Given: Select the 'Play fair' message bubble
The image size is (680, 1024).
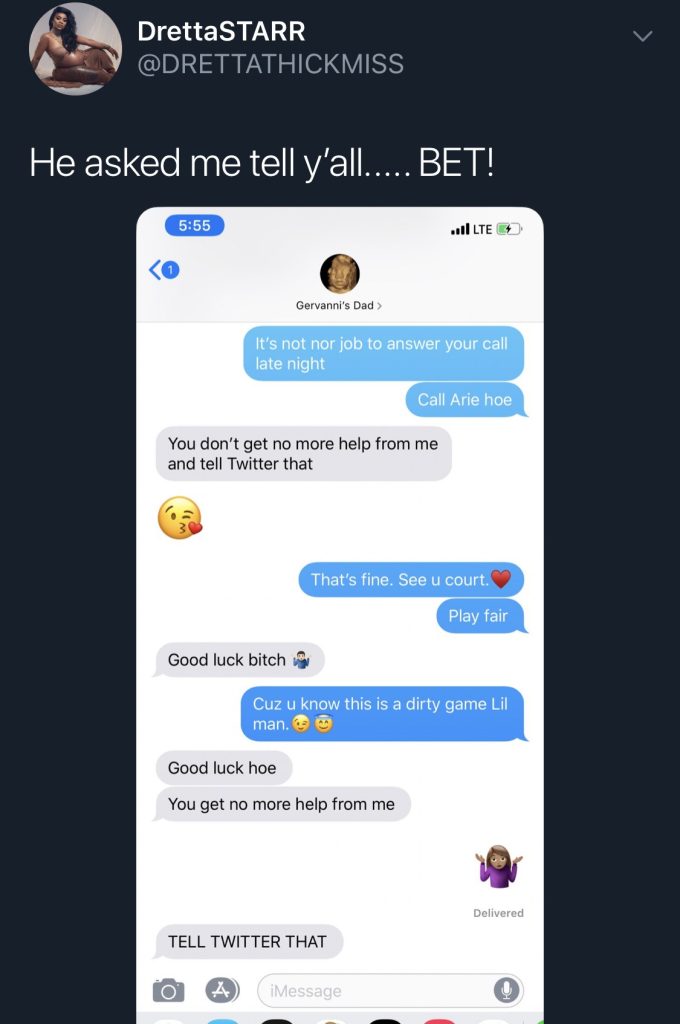Looking at the screenshot, I should (481, 616).
